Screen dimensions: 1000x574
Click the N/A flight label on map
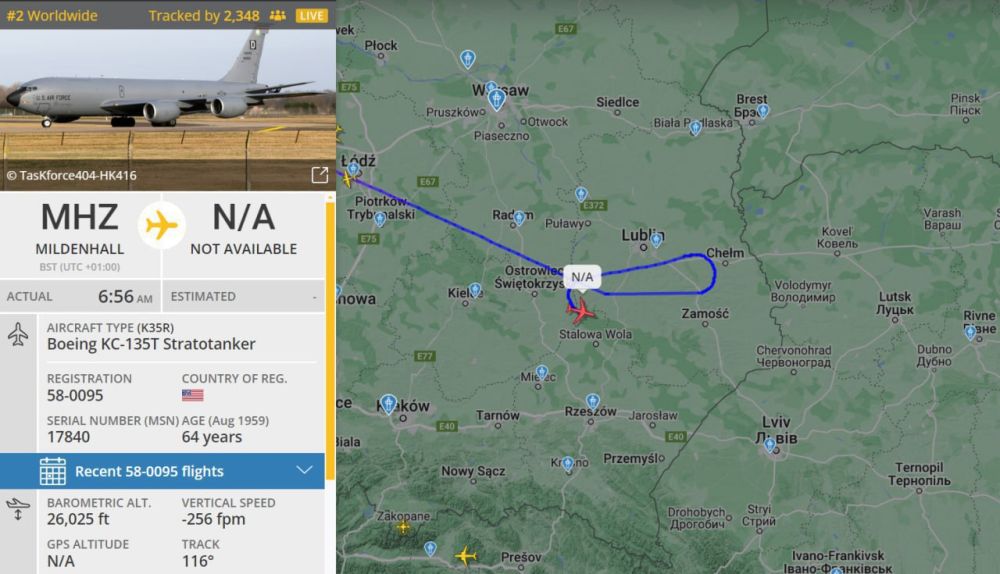pos(582,277)
